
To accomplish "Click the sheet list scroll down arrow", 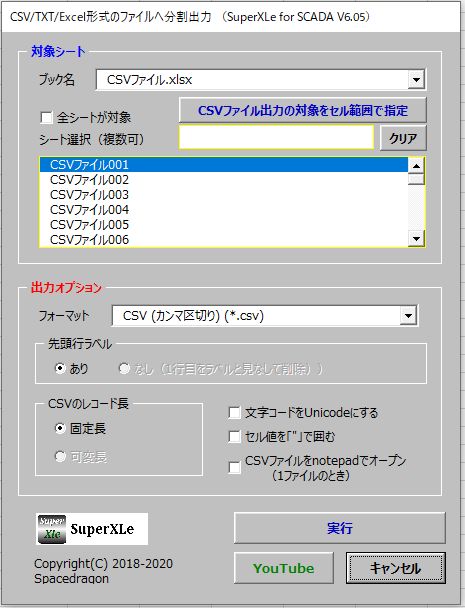I will pos(416,238).
